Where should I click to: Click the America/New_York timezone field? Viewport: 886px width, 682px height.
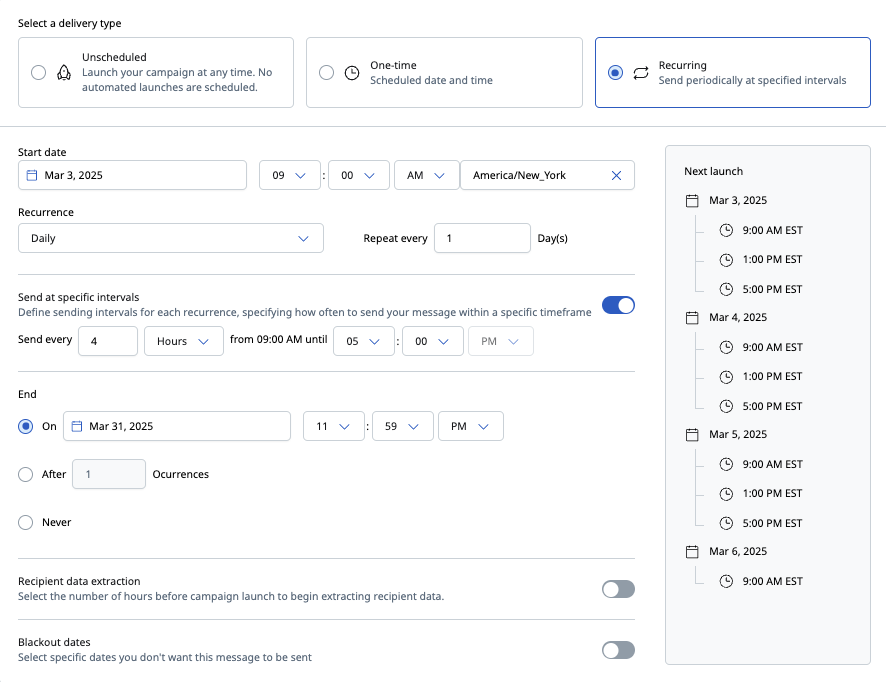548,175
